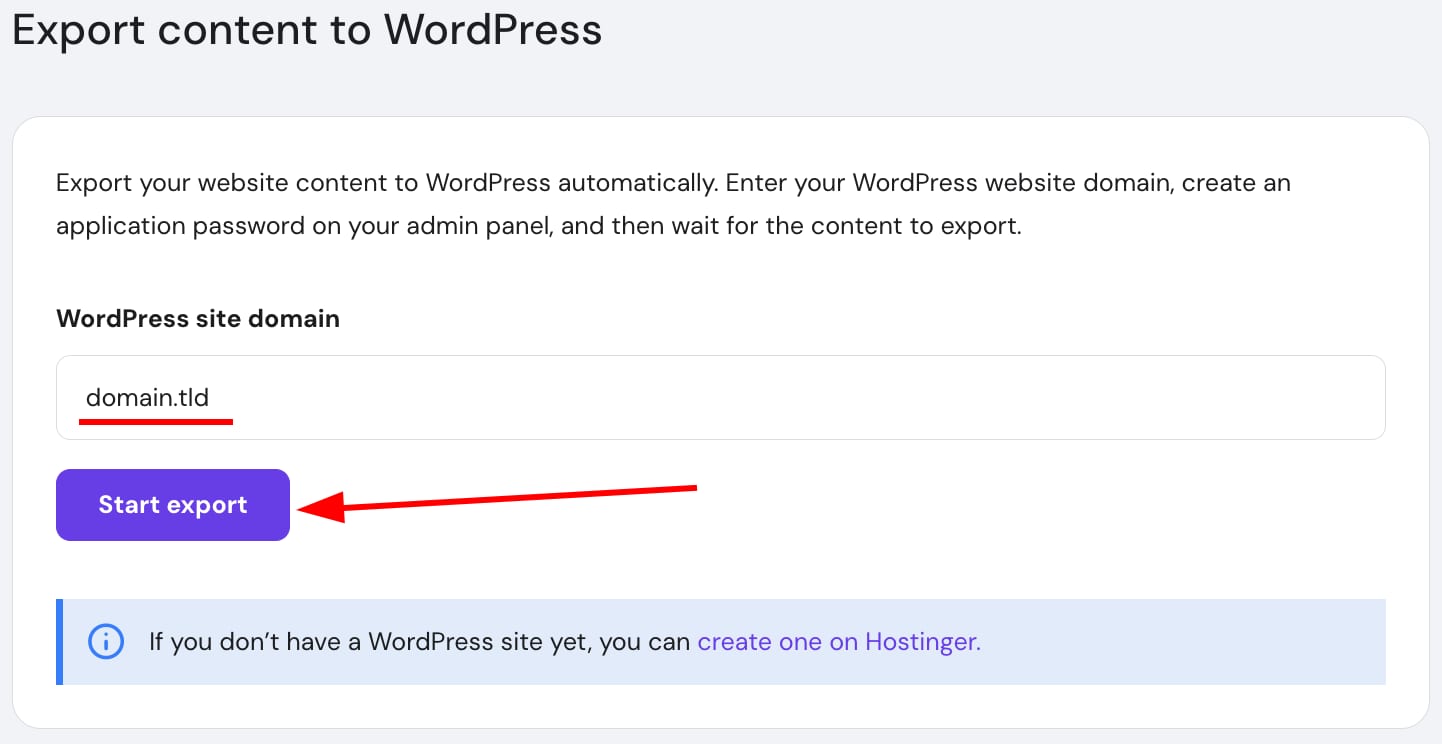Click the red arrow pointing at Start export
The height and width of the screenshot is (744, 1442).
[x=520, y=498]
